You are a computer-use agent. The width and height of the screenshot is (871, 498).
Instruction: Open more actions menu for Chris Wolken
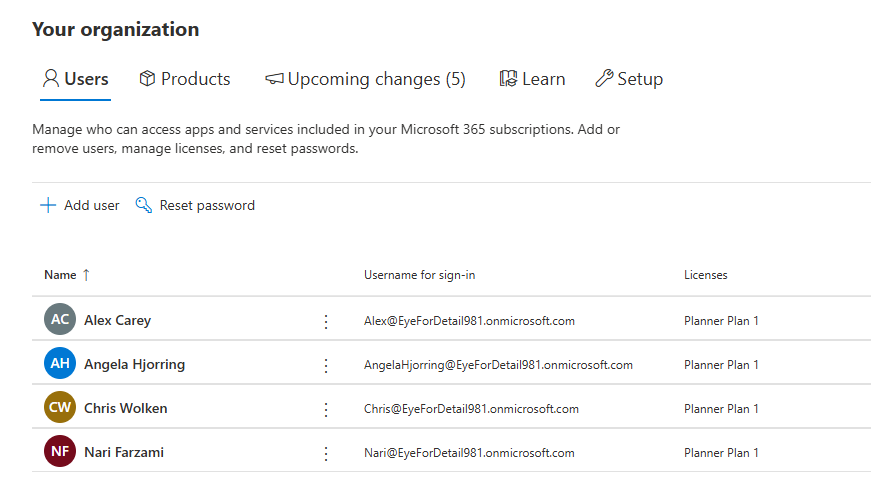[x=325, y=409]
